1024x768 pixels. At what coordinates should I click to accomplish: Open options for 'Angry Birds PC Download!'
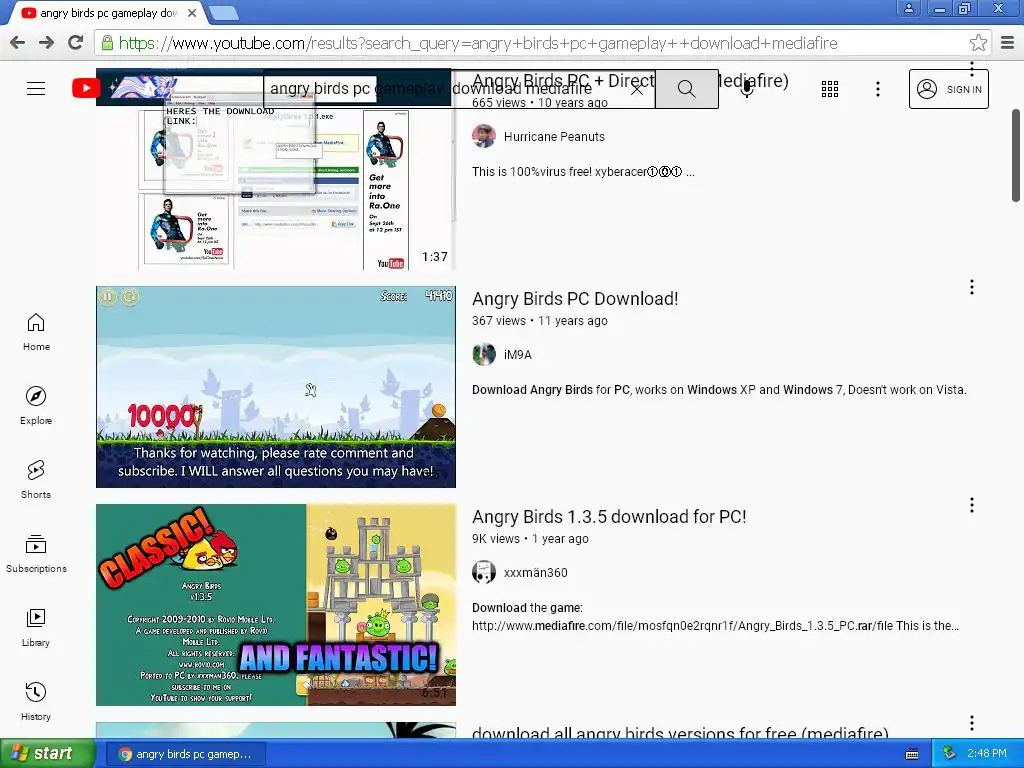point(972,287)
